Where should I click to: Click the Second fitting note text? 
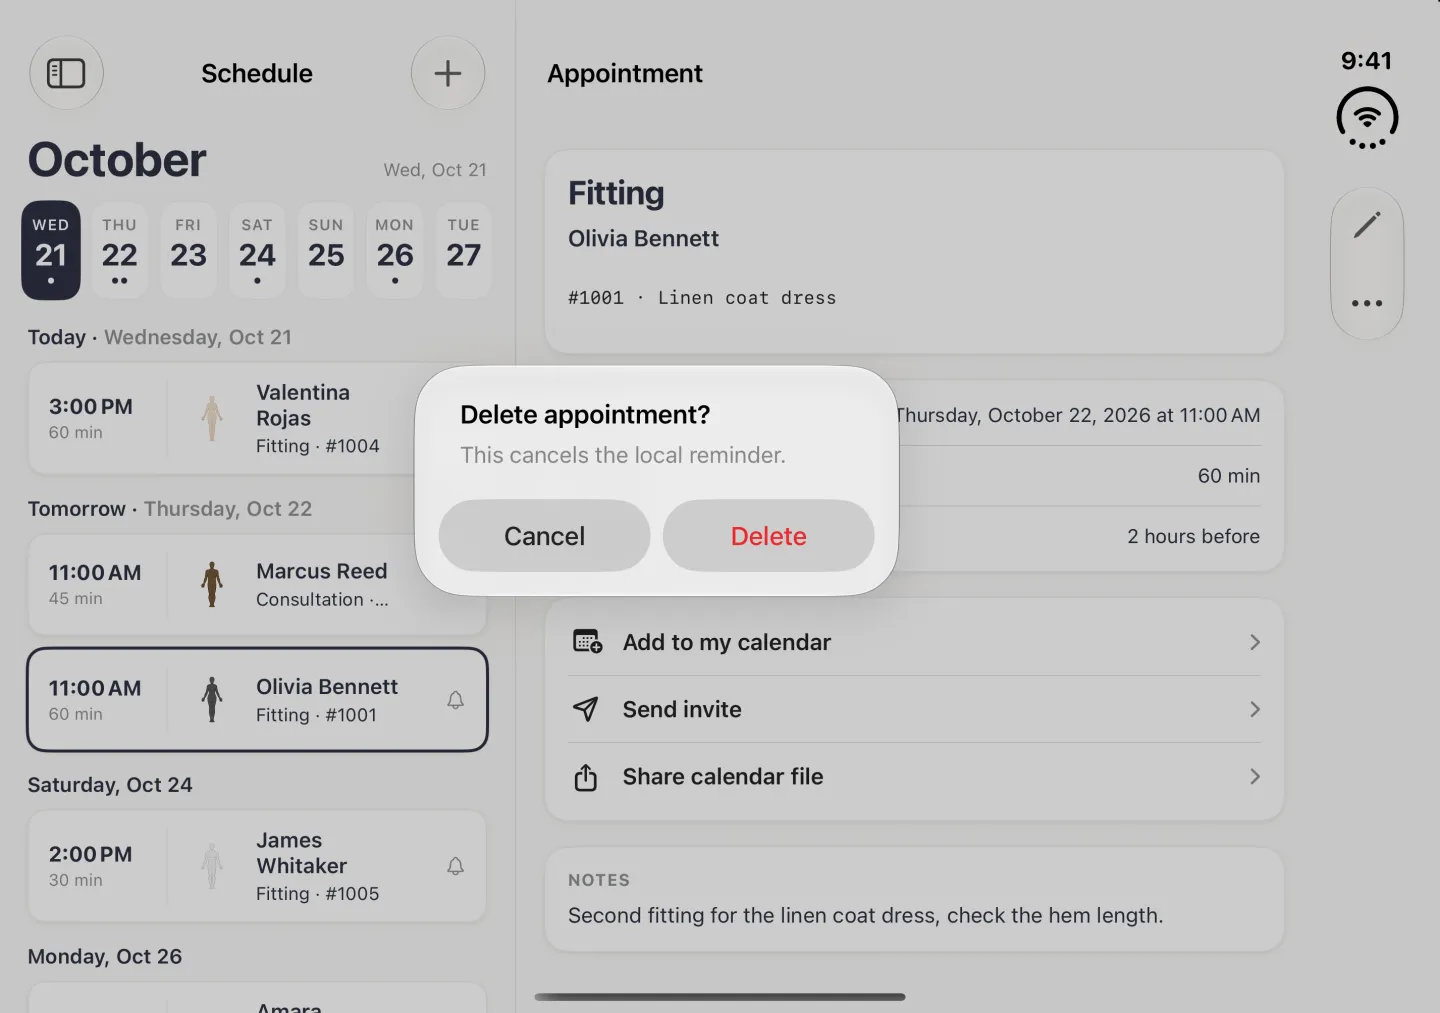point(865,915)
